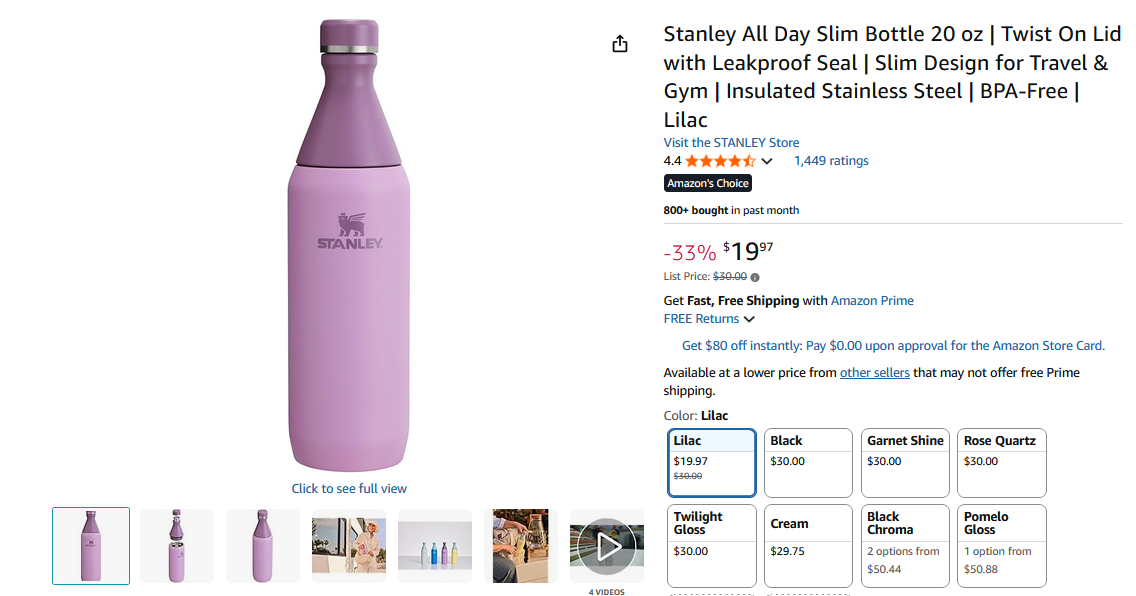Image resolution: width=1136 pixels, height=596 pixels.
Task: Open the 1,449 ratings link
Action: 831,161
